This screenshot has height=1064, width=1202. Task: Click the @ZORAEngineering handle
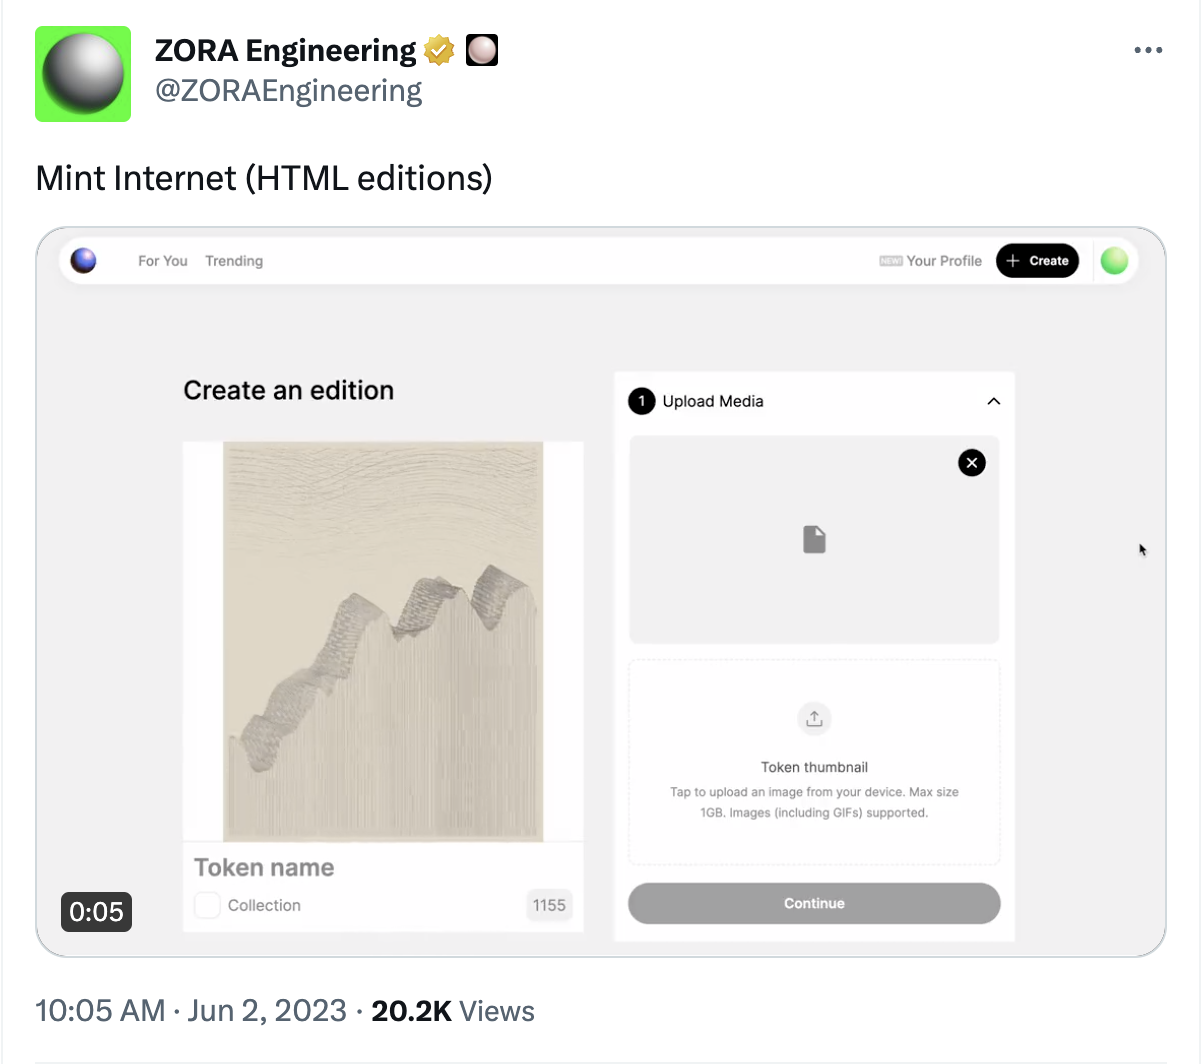pos(288,91)
